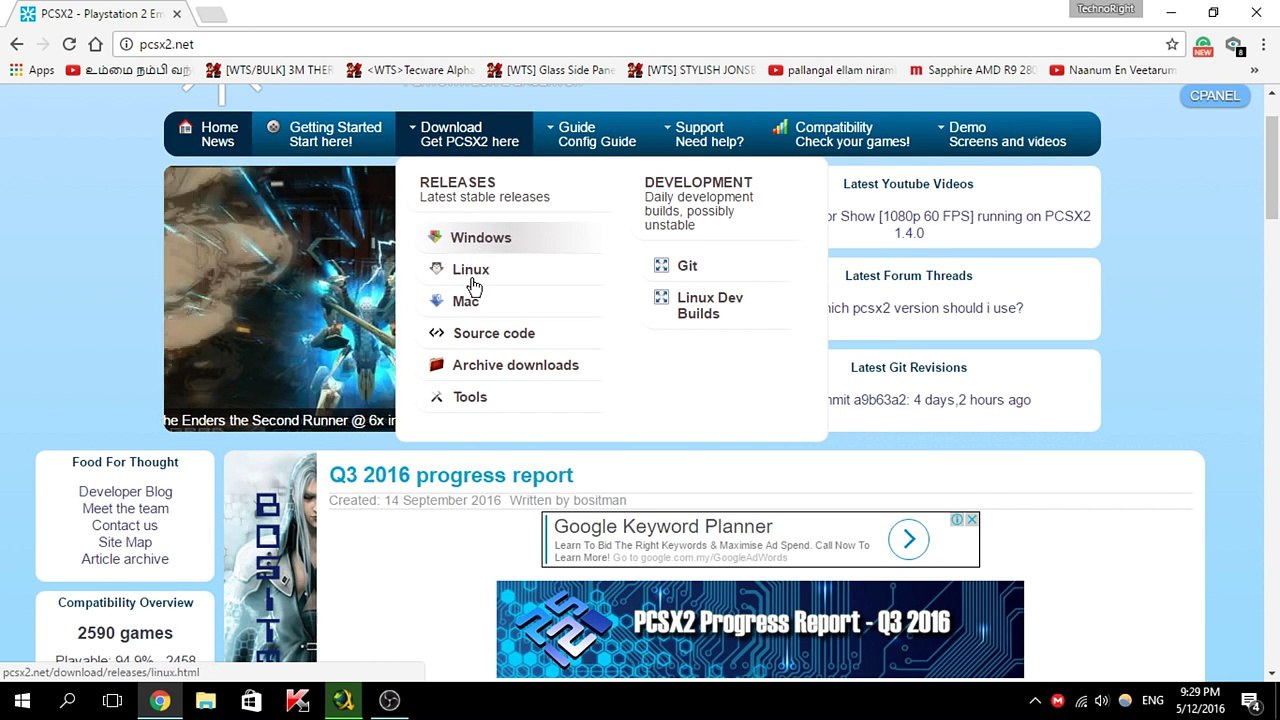The width and height of the screenshot is (1280, 720).
Task: Select Source code download entry
Action: (x=494, y=333)
